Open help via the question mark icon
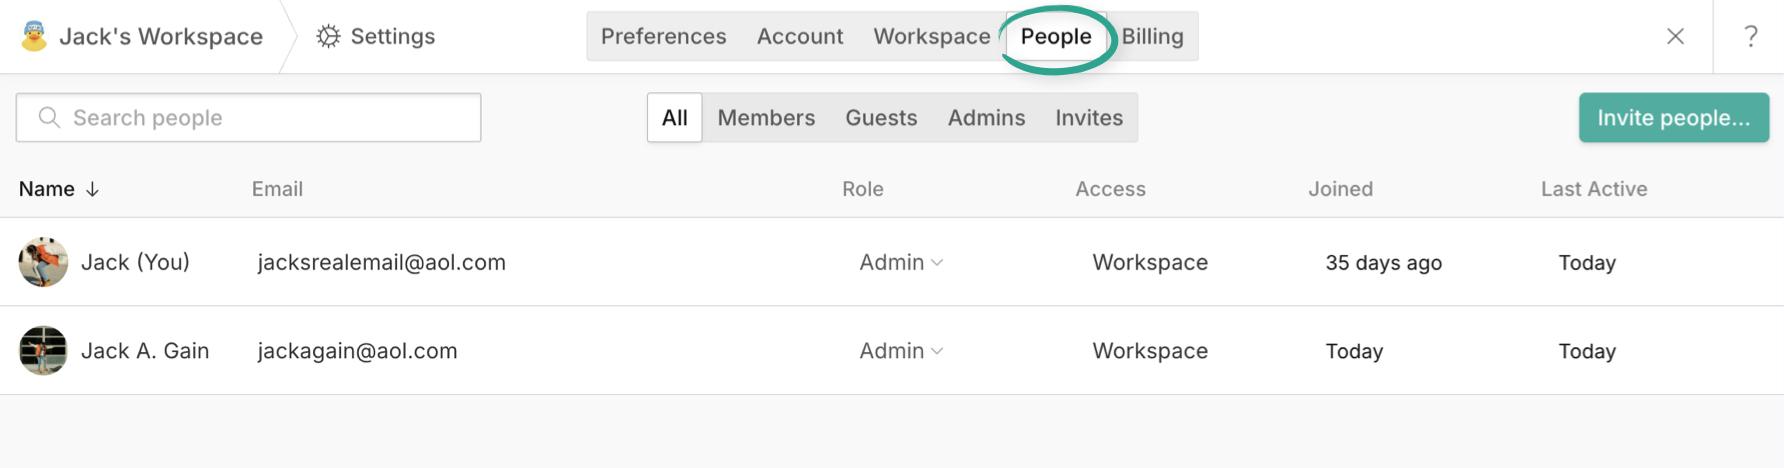Viewport: 1784px width, 468px height. coord(1750,37)
